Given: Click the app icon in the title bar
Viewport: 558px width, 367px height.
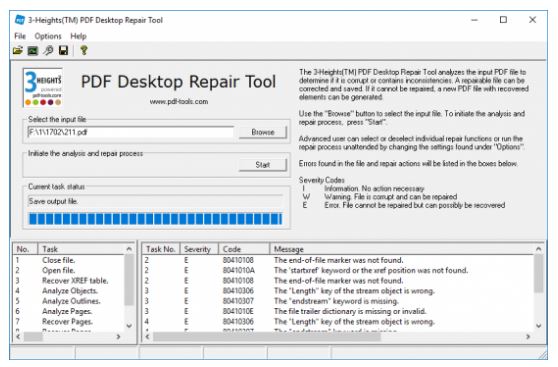Looking at the screenshot, I should (x=20, y=20).
